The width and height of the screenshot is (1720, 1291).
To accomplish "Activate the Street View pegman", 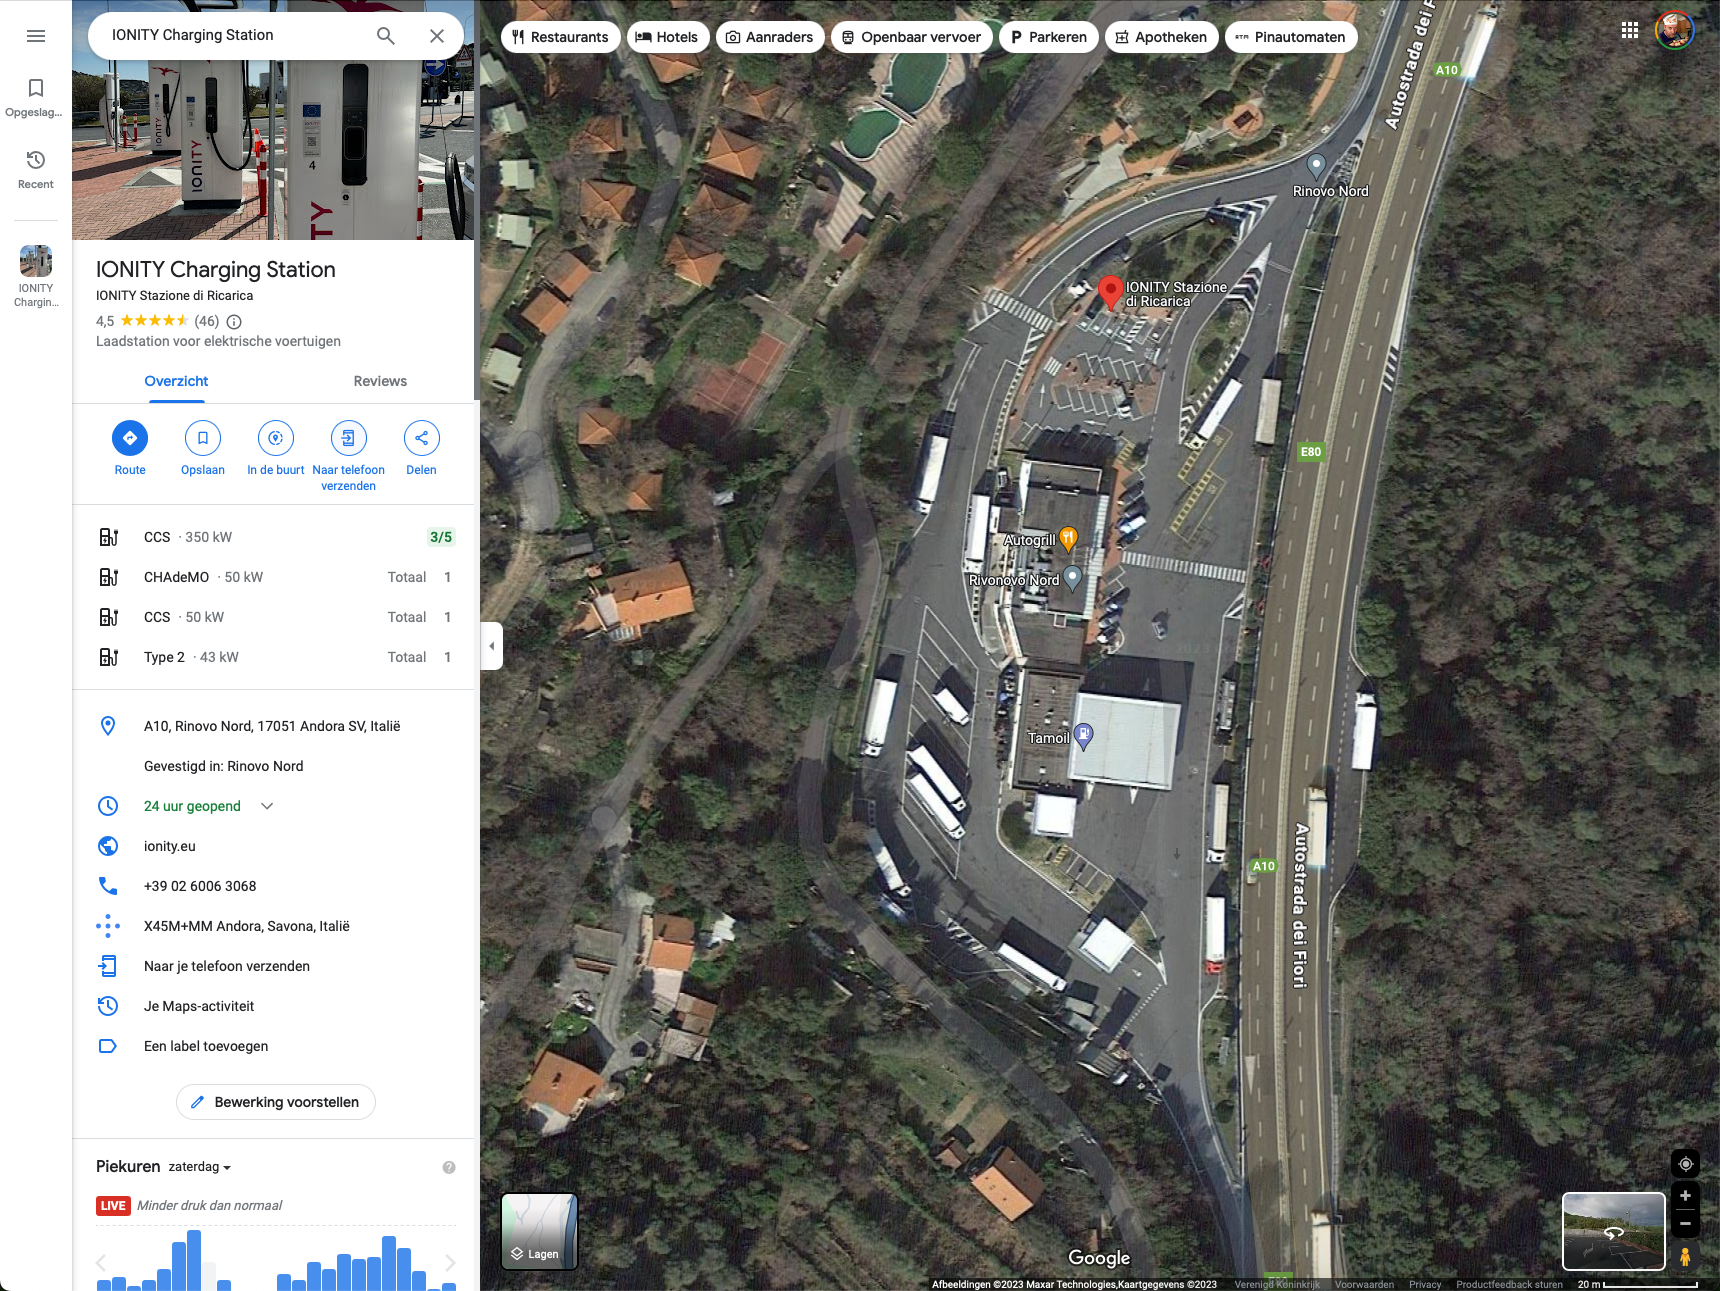I will [1685, 1256].
